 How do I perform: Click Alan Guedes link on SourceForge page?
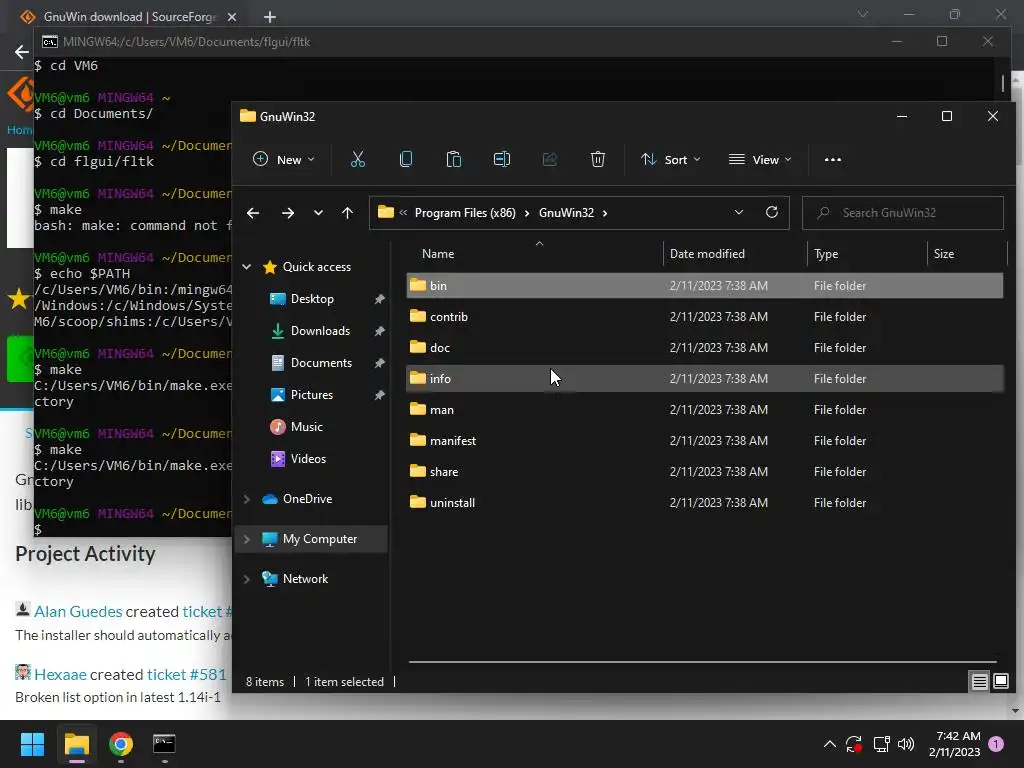coord(78,612)
